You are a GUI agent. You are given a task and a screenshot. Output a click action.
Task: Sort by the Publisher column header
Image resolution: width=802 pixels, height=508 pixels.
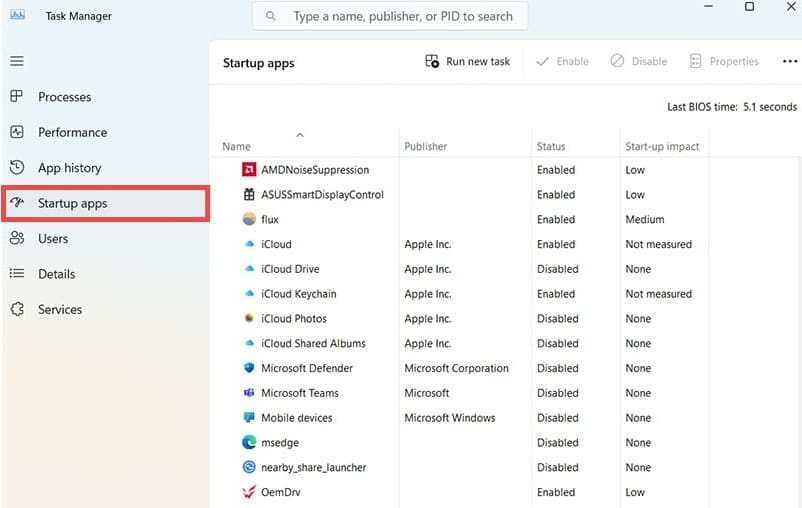pos(426,146)
